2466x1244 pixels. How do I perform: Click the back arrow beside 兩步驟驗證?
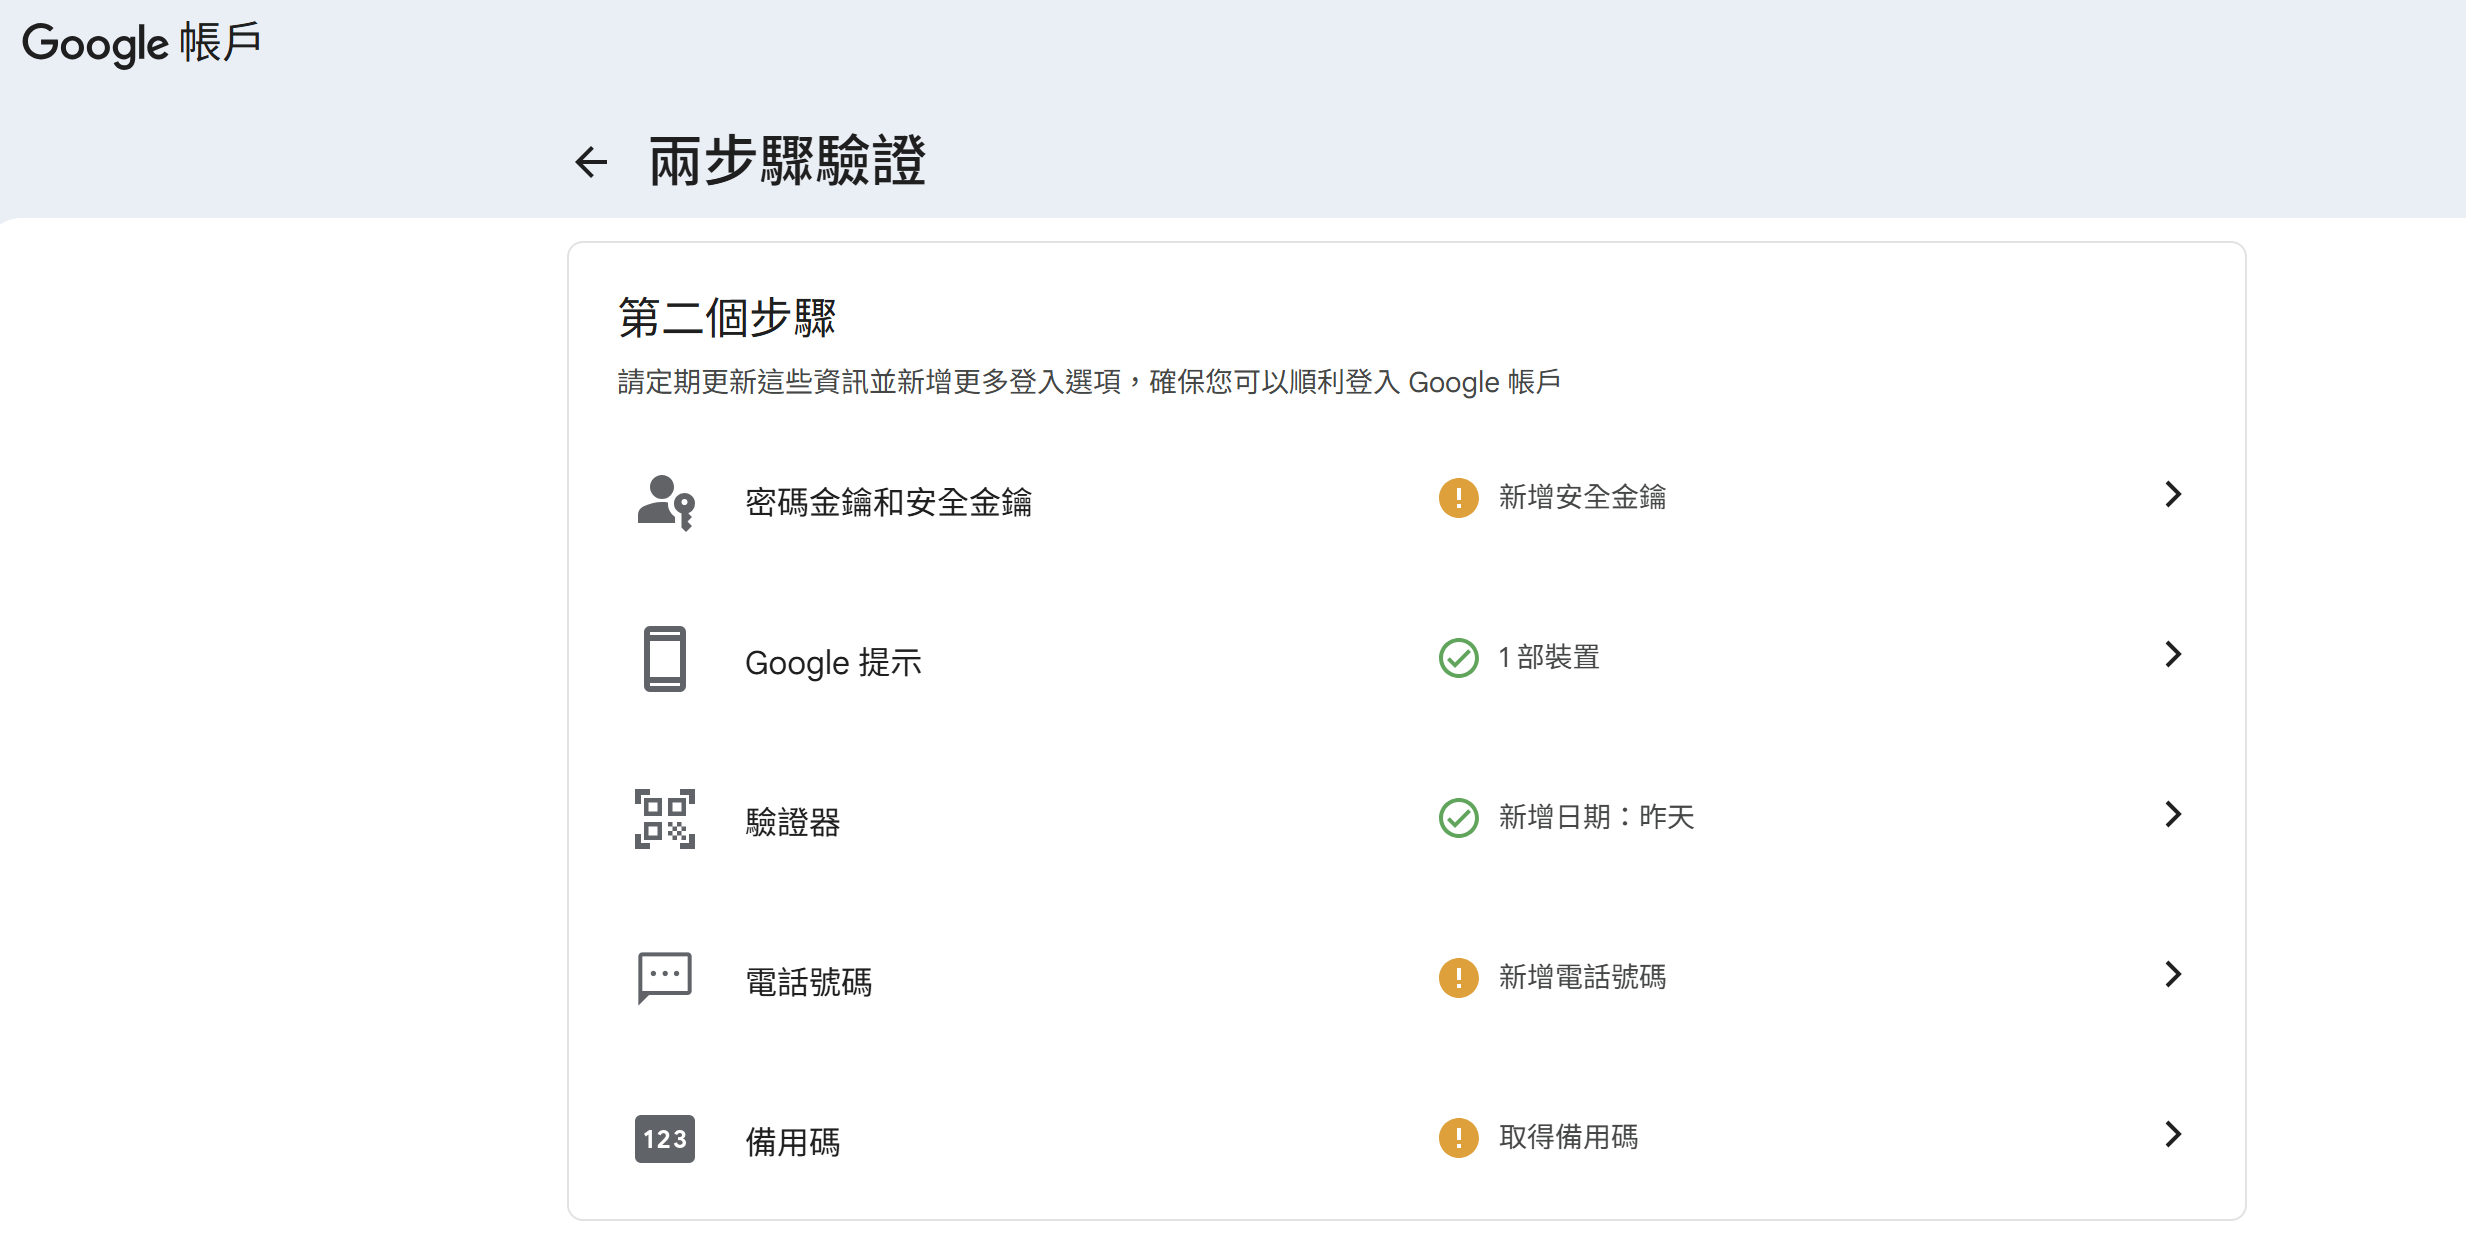tap(591, 162)
